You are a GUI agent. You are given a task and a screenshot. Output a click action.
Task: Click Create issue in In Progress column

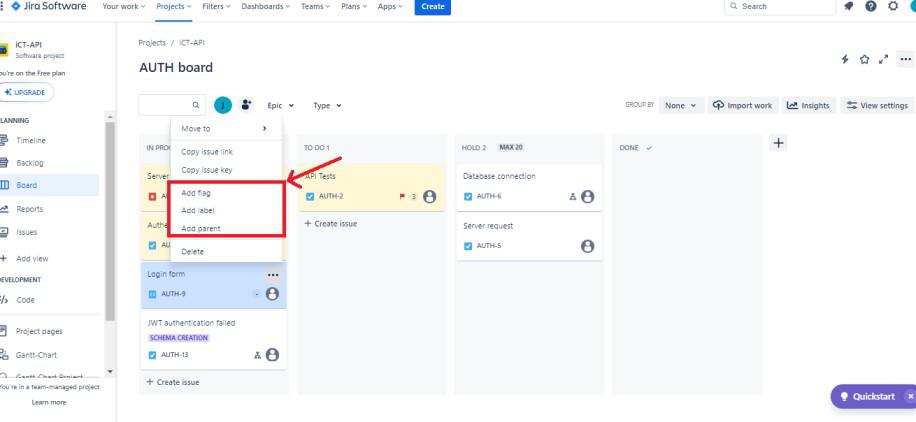173,382
